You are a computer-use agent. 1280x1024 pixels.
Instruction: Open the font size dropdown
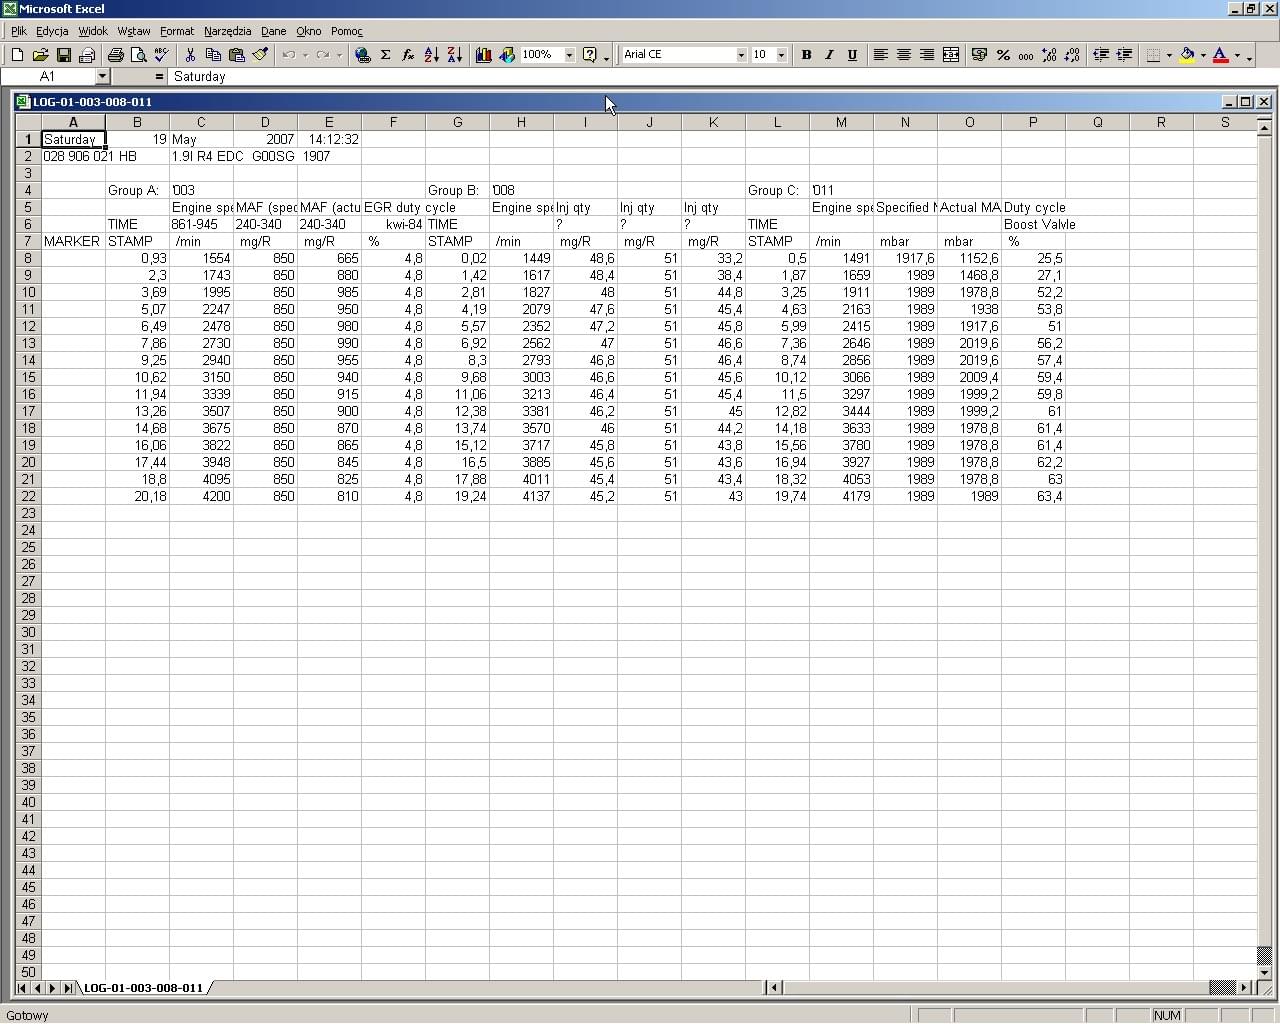point(781,55)
